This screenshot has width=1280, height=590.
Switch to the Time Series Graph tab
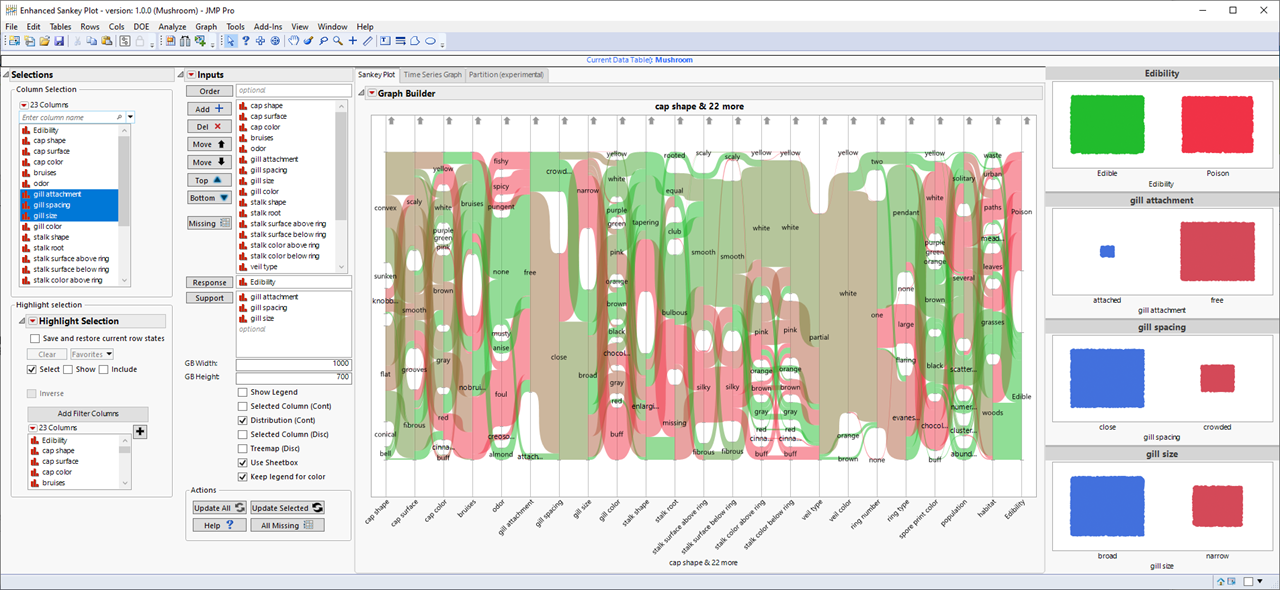point(432,74)
